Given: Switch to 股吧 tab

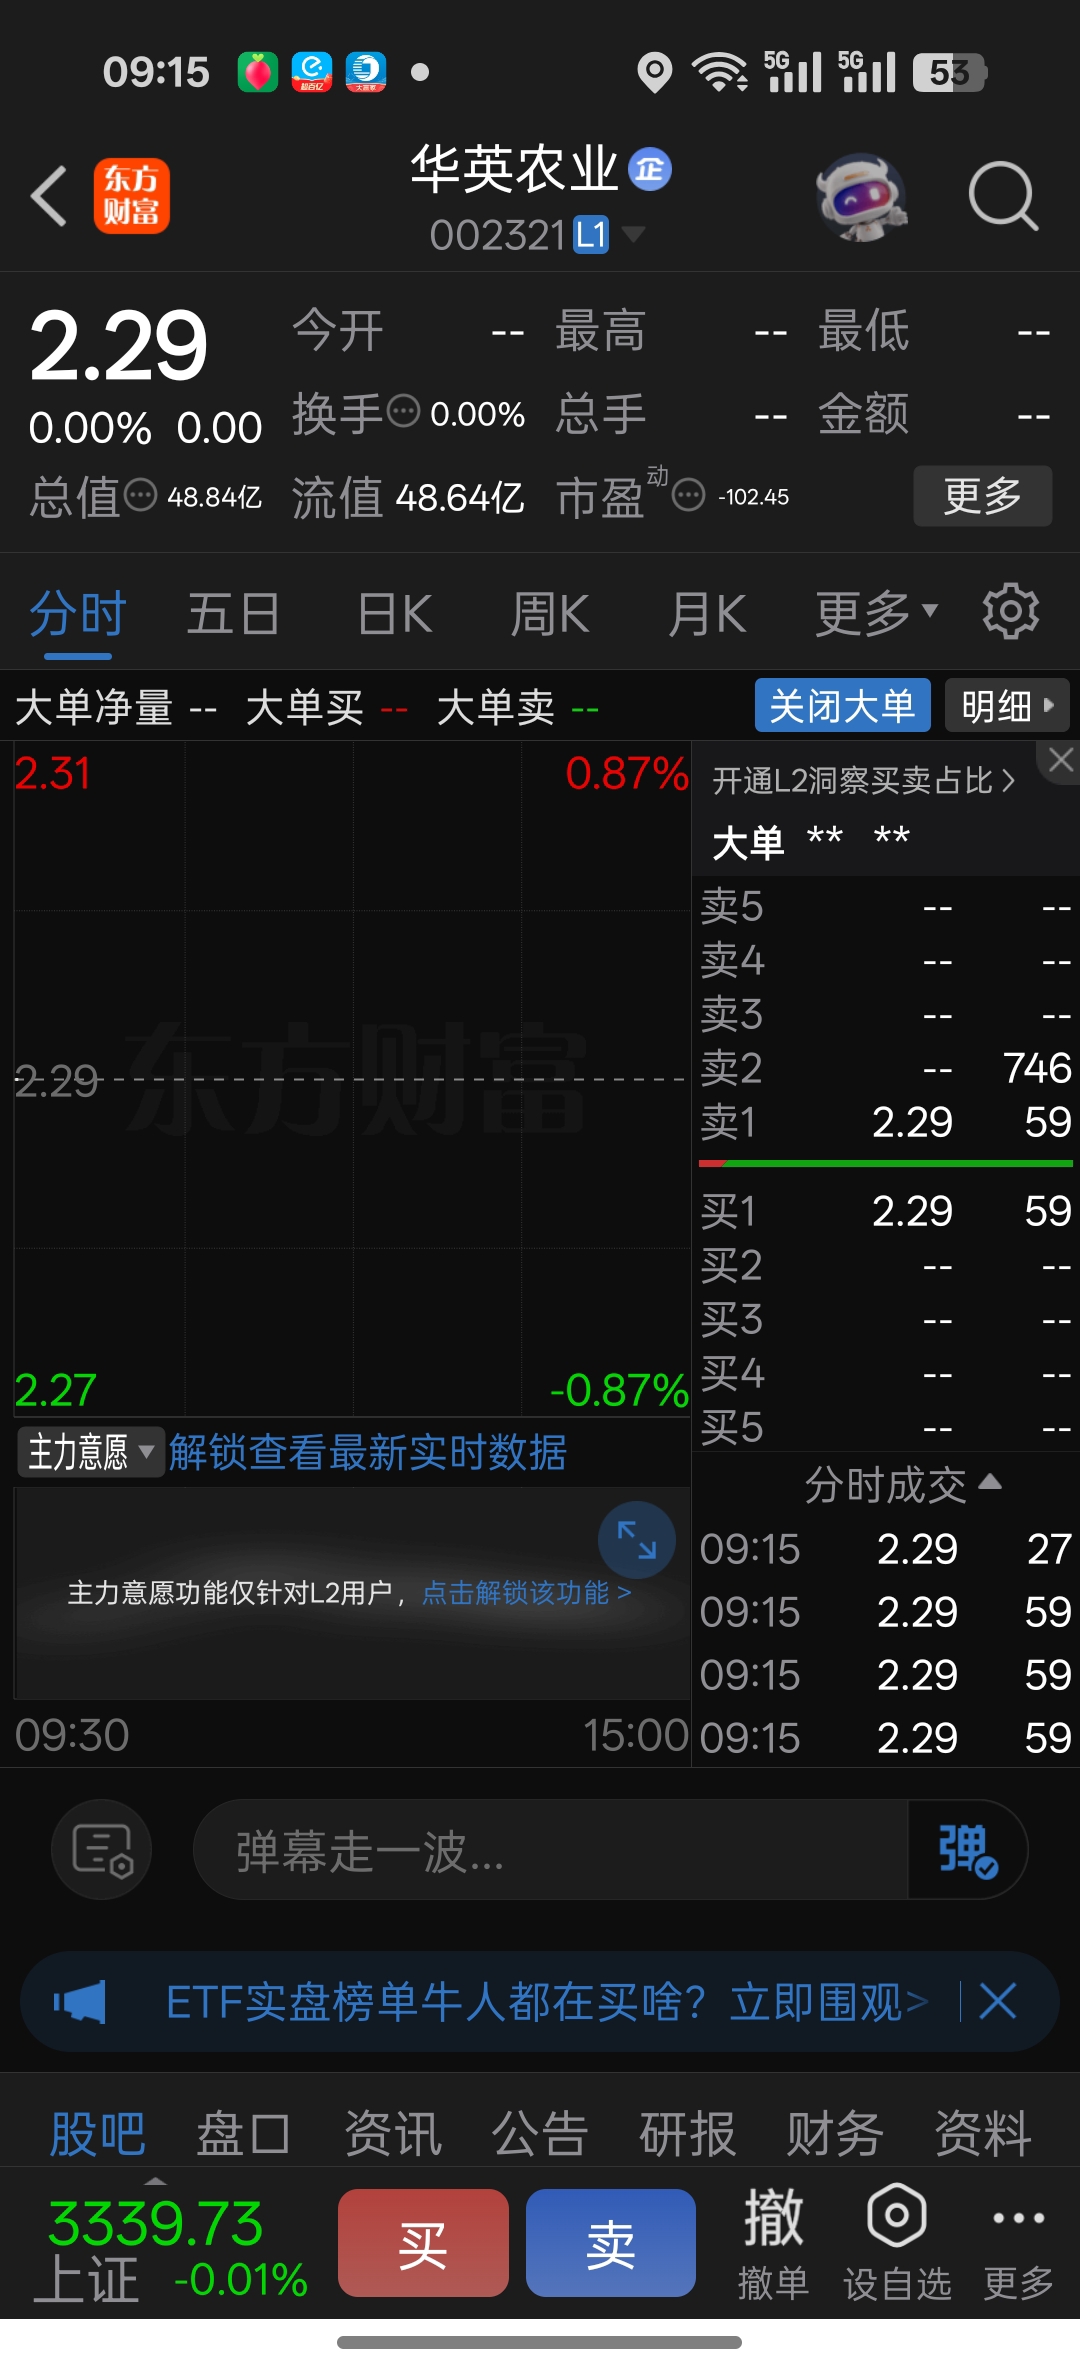Looking at the screenshot, I should (x=98, y=2133).
